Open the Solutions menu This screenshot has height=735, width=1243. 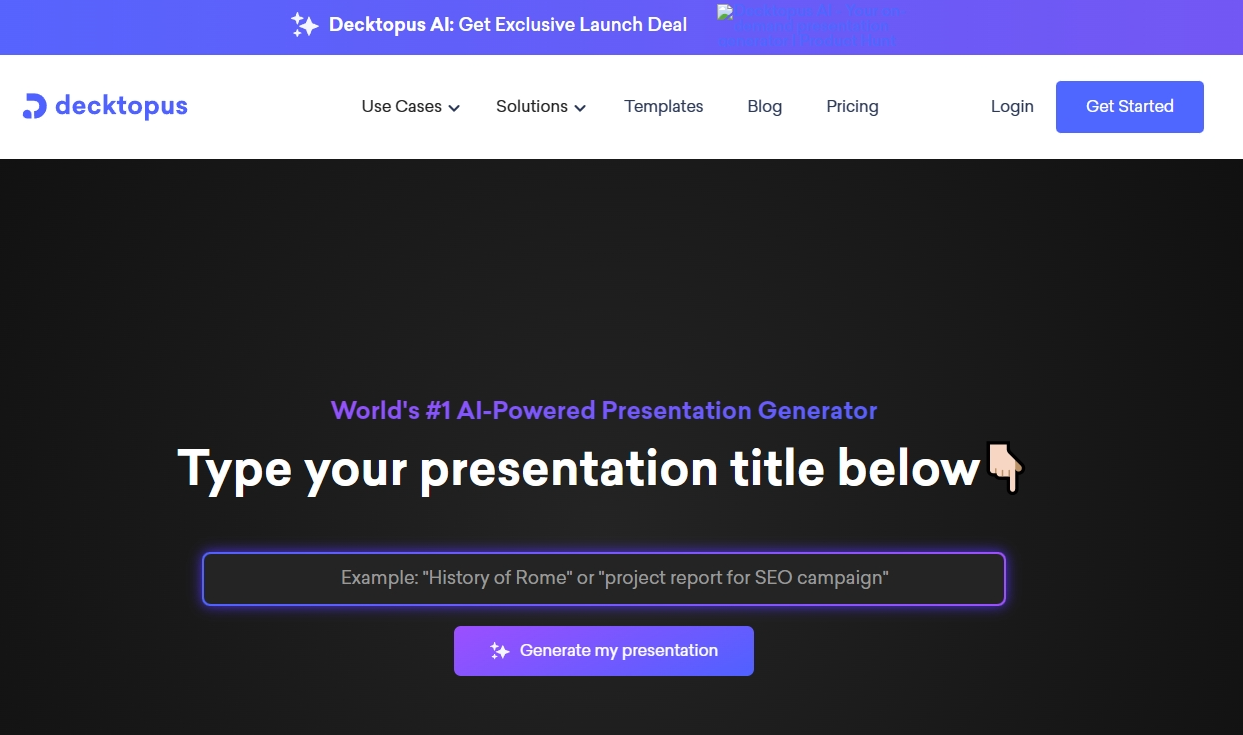click(531, 107)
